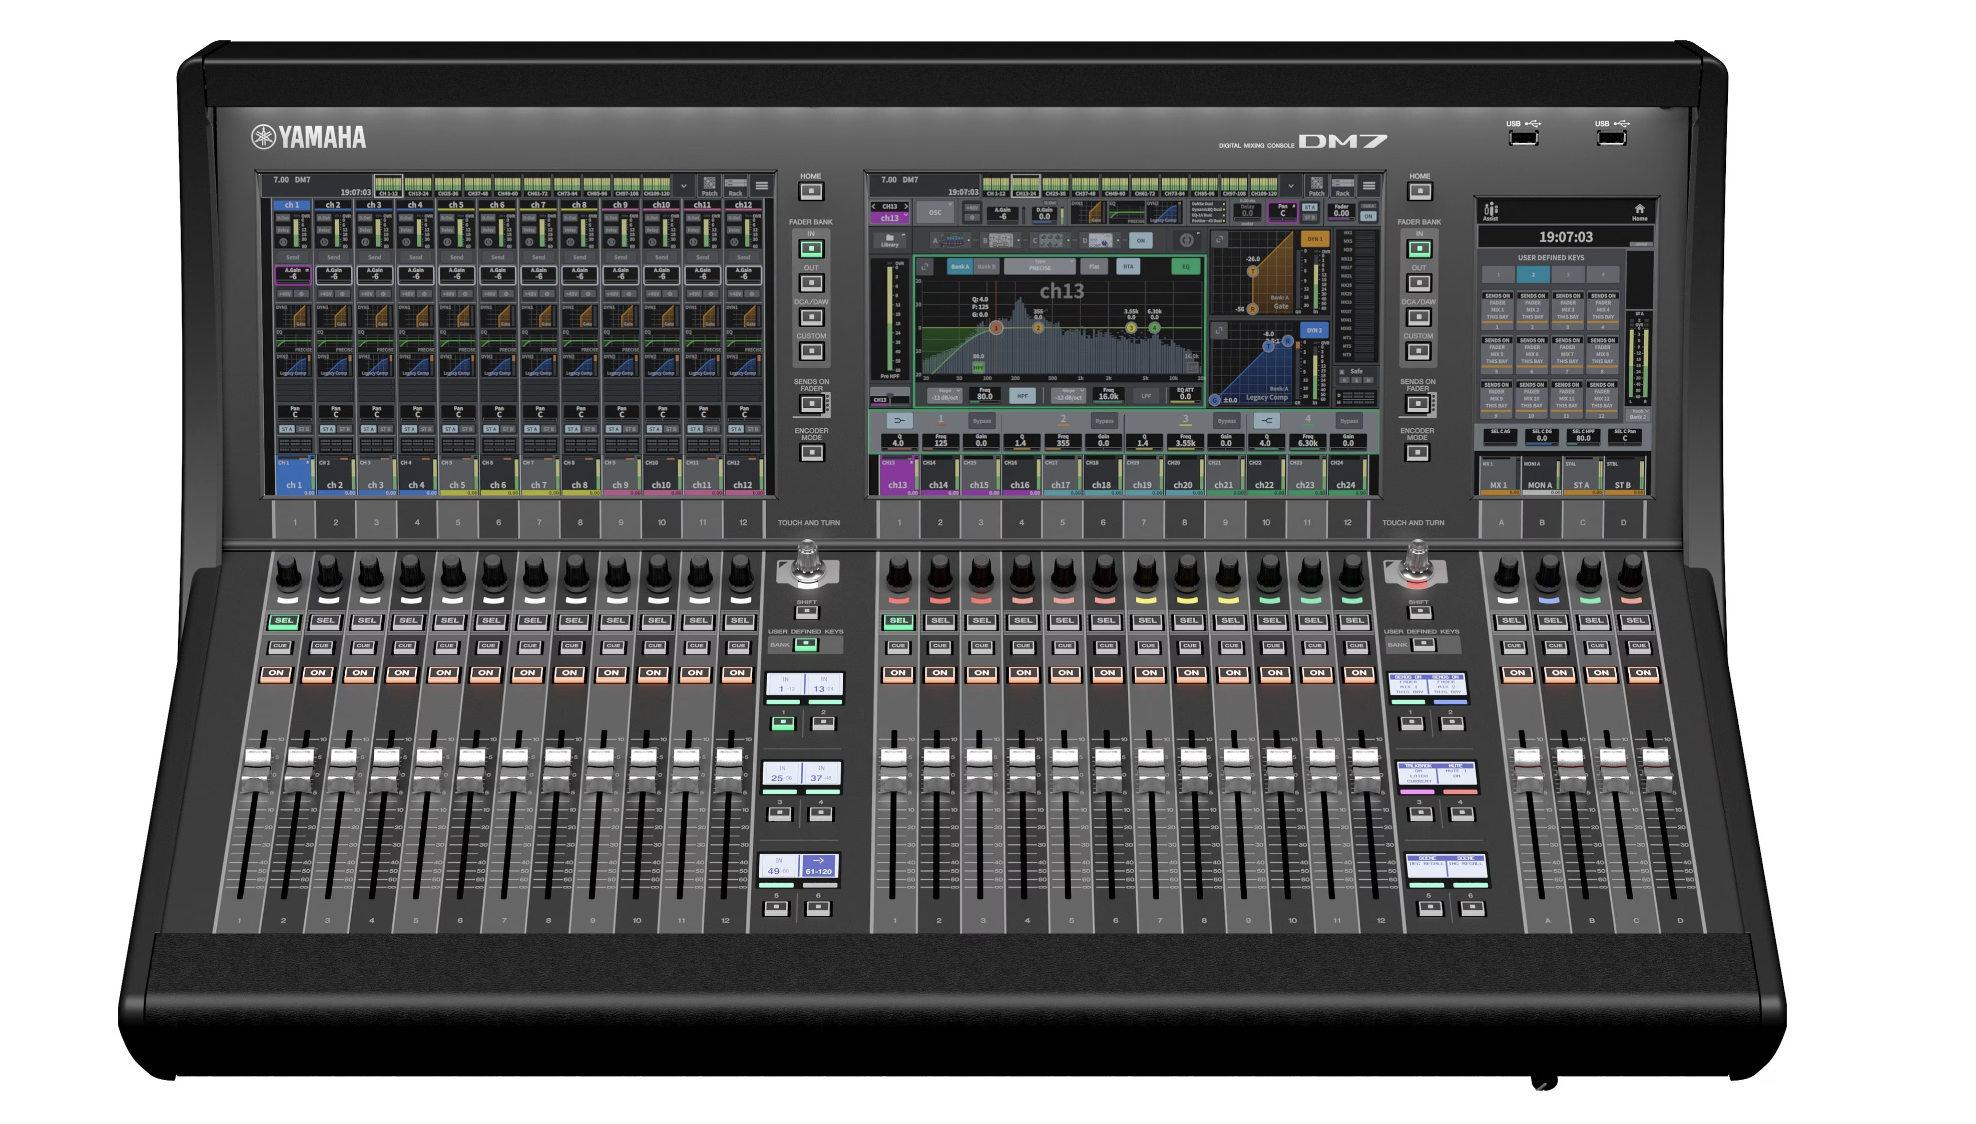The width and height of the screenshot is (1976, 1124).
Task: Go to next channel with right arrow
Action: tap(905, 207)
